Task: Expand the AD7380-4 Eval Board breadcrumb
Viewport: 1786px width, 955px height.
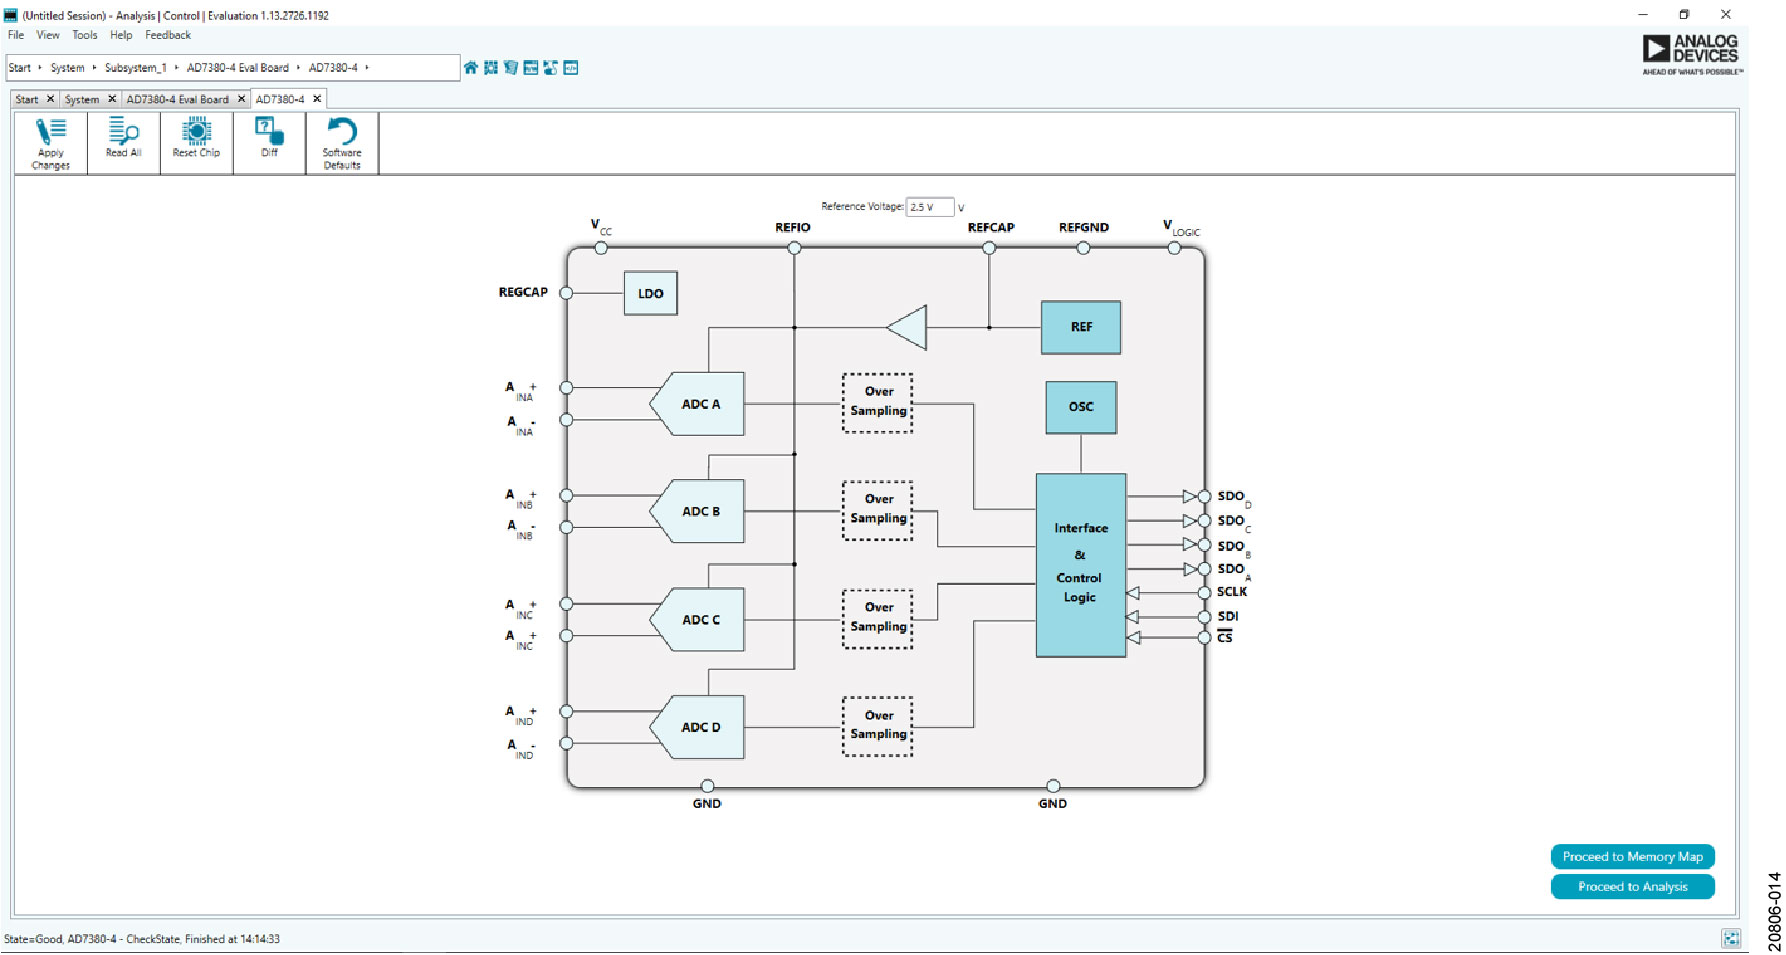Action: (297, 67)
